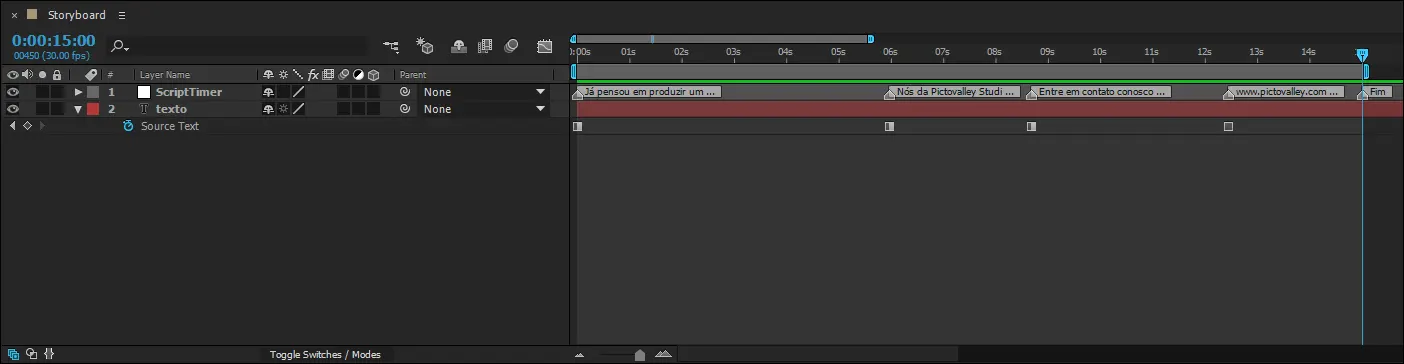Select the ScriptTimer layer name
The width and height of the screenshot is (1404, 364).
click(189, 92)
